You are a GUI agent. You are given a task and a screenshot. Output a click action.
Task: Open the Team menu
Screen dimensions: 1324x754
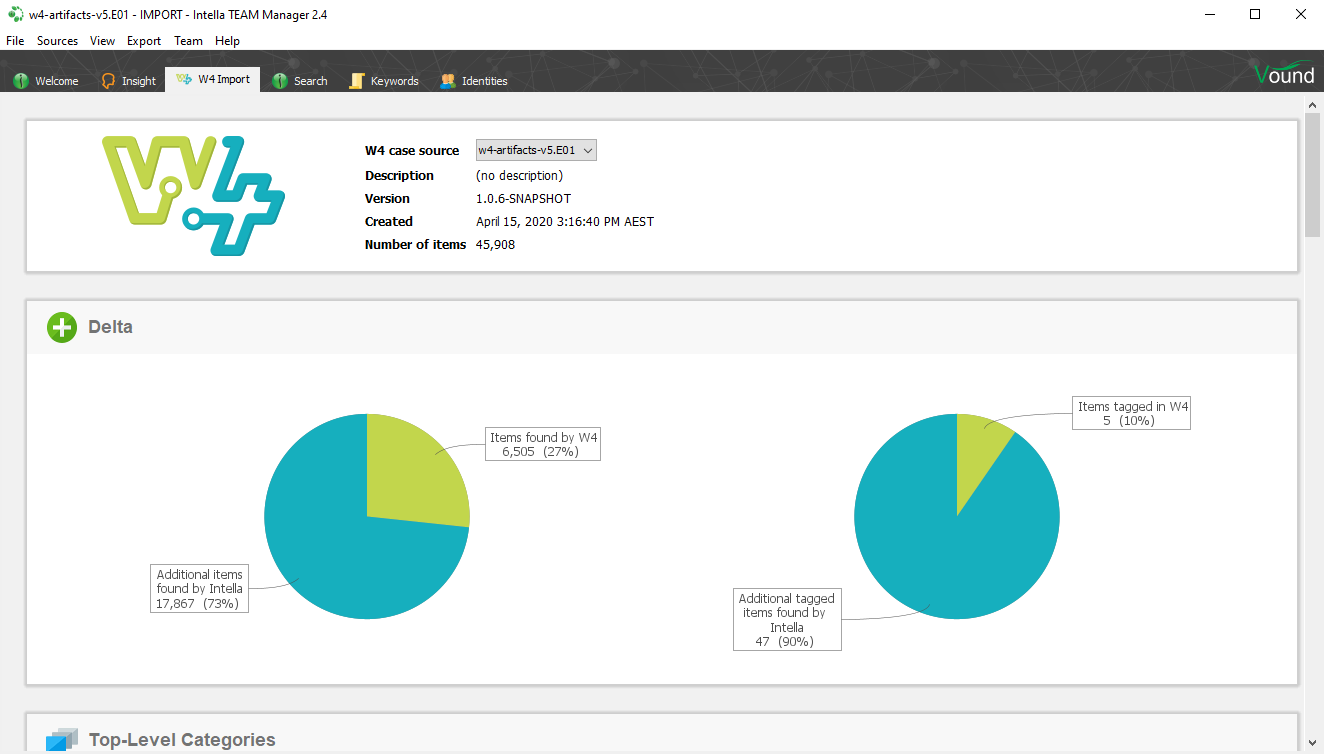[x=188, y=41]
